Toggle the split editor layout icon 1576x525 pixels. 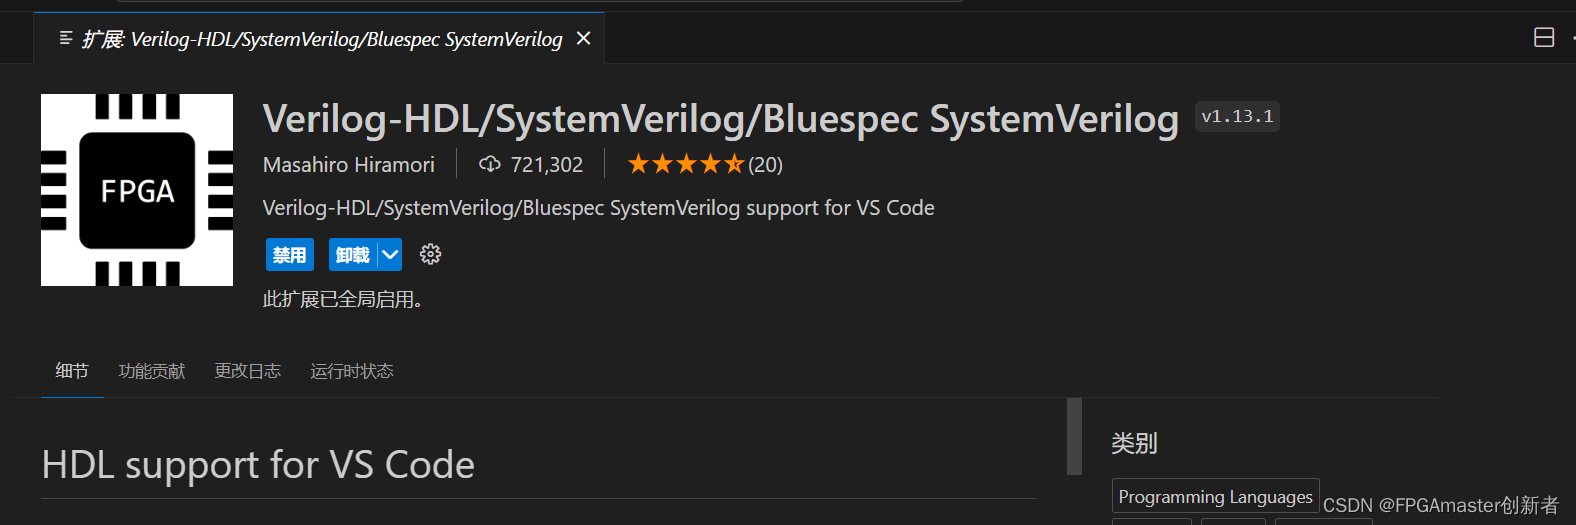1544,38
